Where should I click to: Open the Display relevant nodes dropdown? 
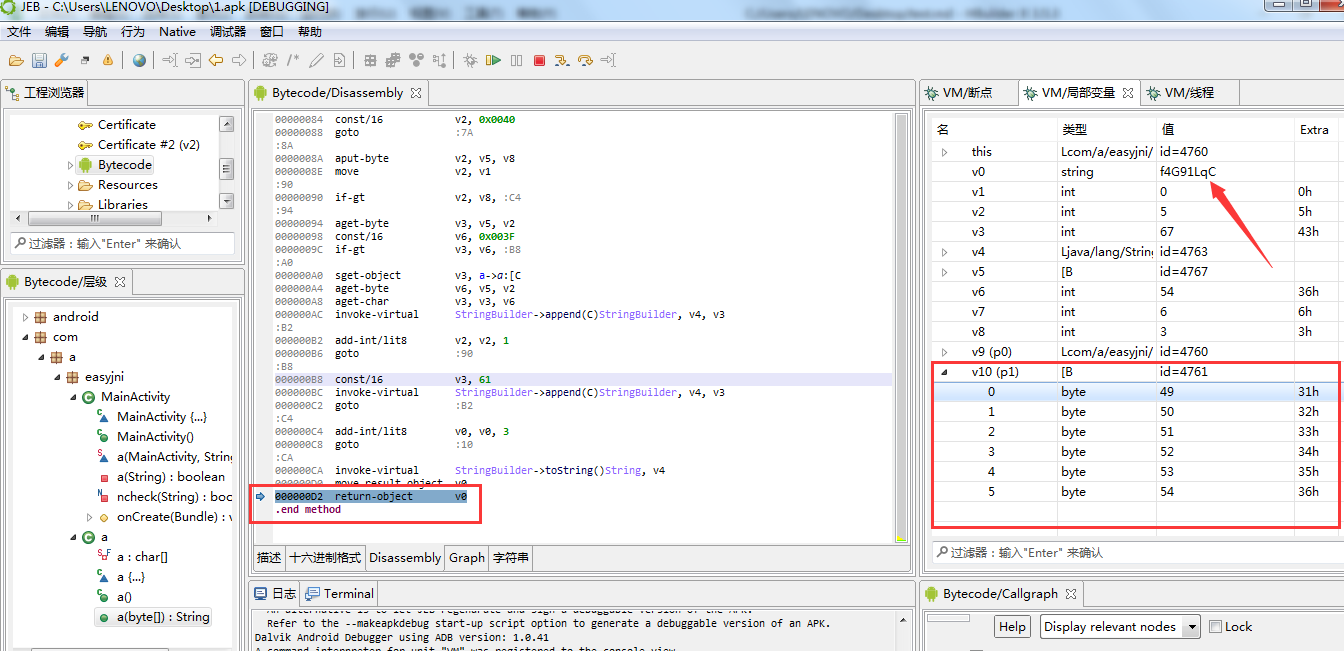(x=1120, y=627)
